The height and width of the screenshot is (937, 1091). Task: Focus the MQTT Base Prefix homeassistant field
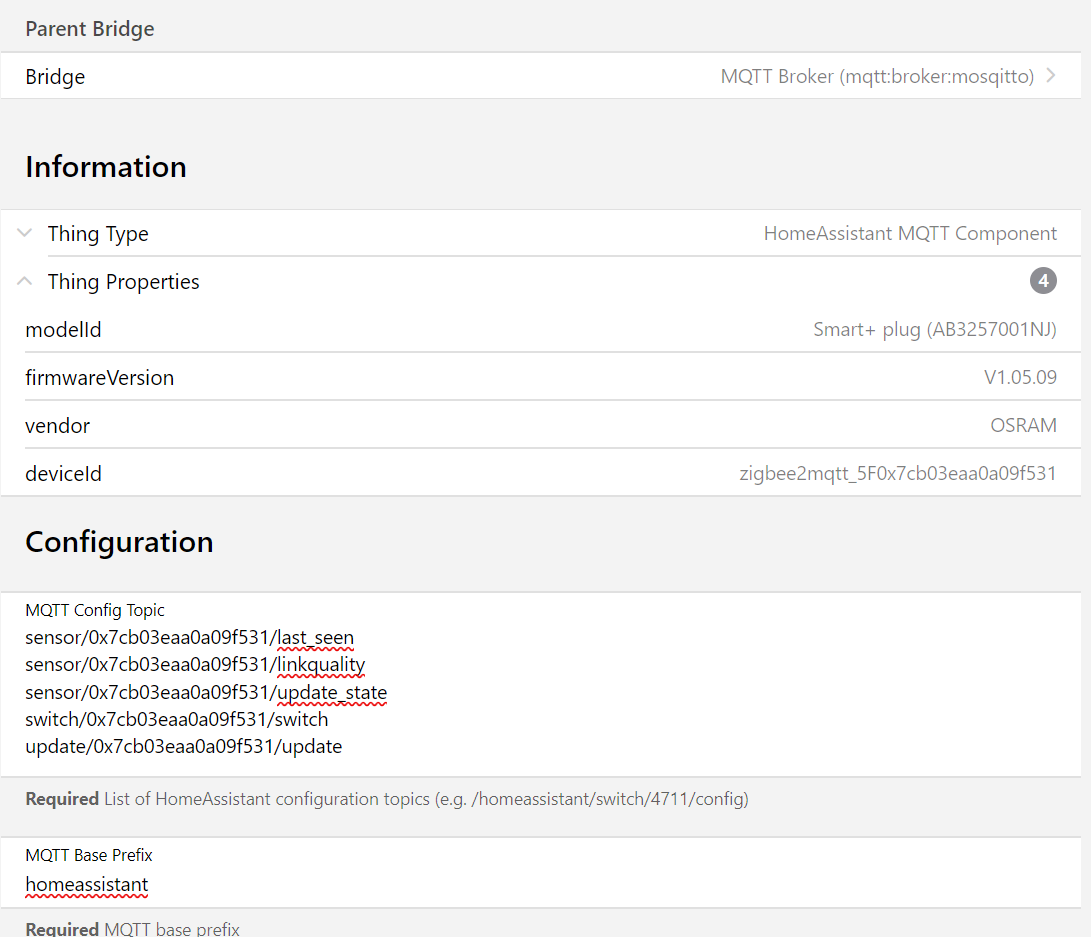click(87, 884)
